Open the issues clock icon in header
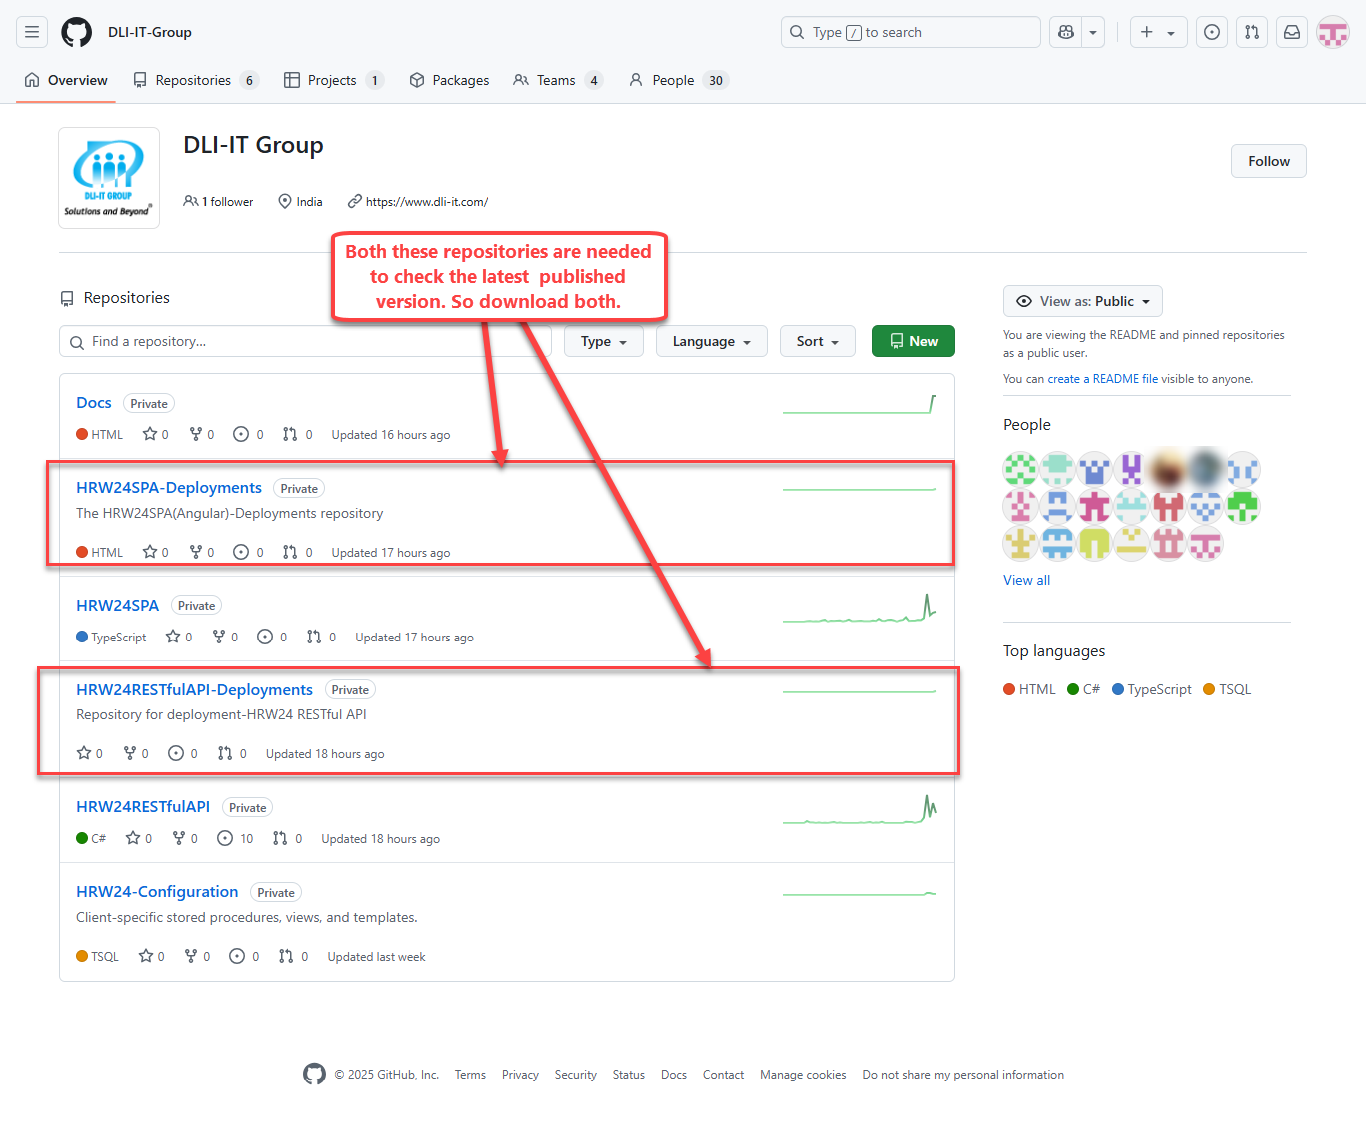 pos(1211,31)
